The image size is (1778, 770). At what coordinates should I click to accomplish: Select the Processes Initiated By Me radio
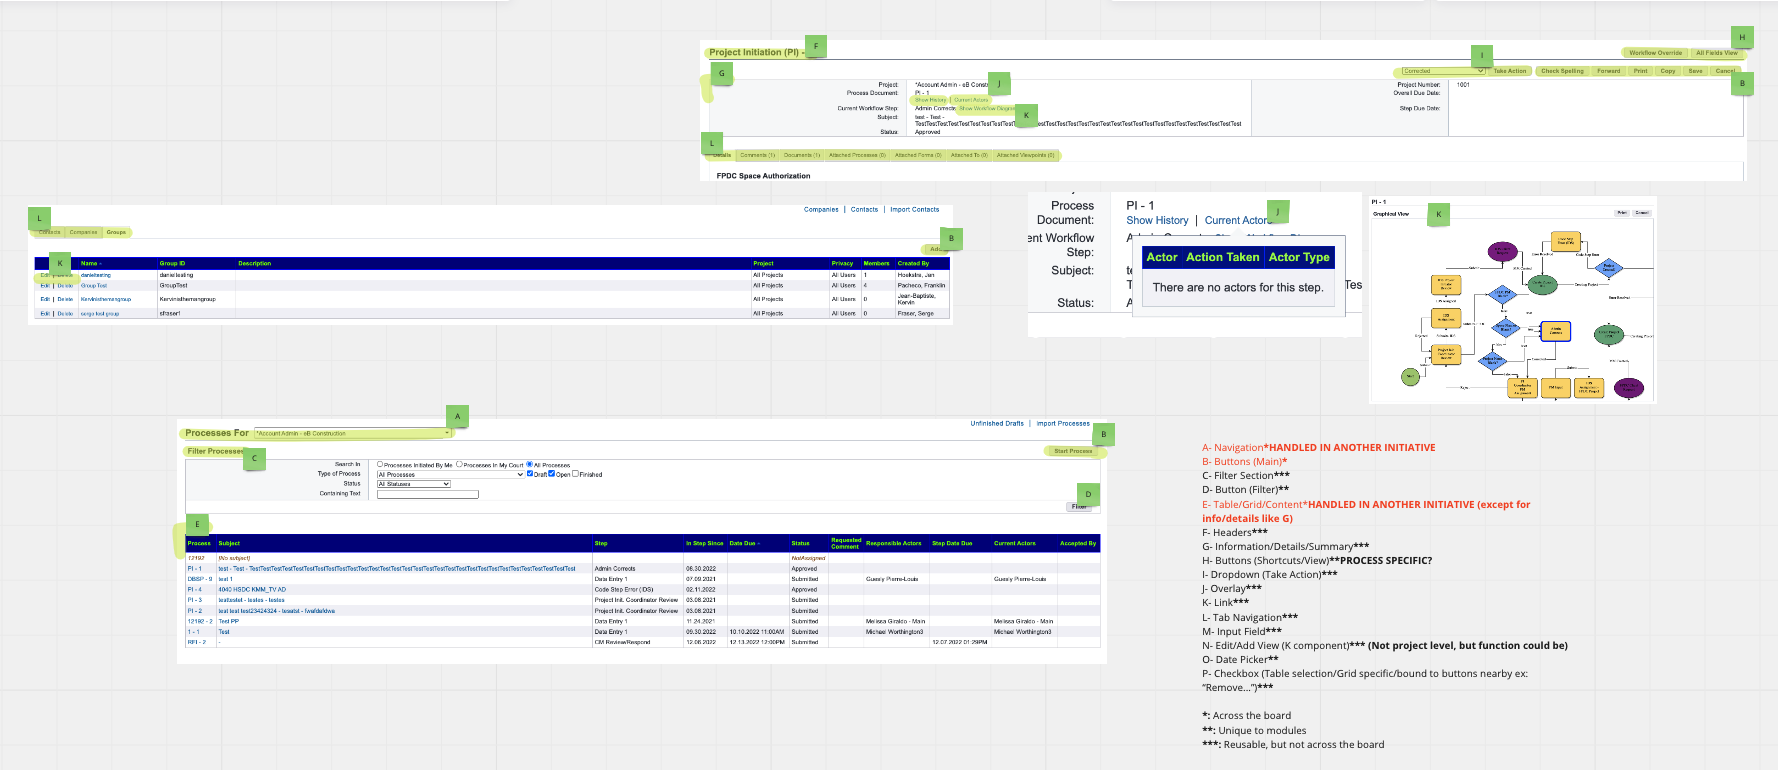[x=380, y=464]
